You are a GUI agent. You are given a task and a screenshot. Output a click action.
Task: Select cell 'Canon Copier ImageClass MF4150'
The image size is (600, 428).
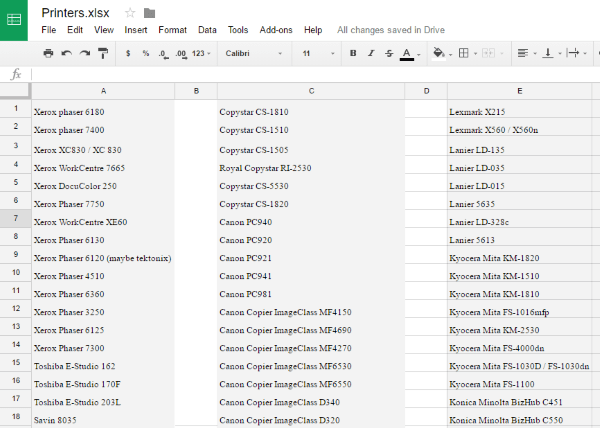(x=311, y=309)
